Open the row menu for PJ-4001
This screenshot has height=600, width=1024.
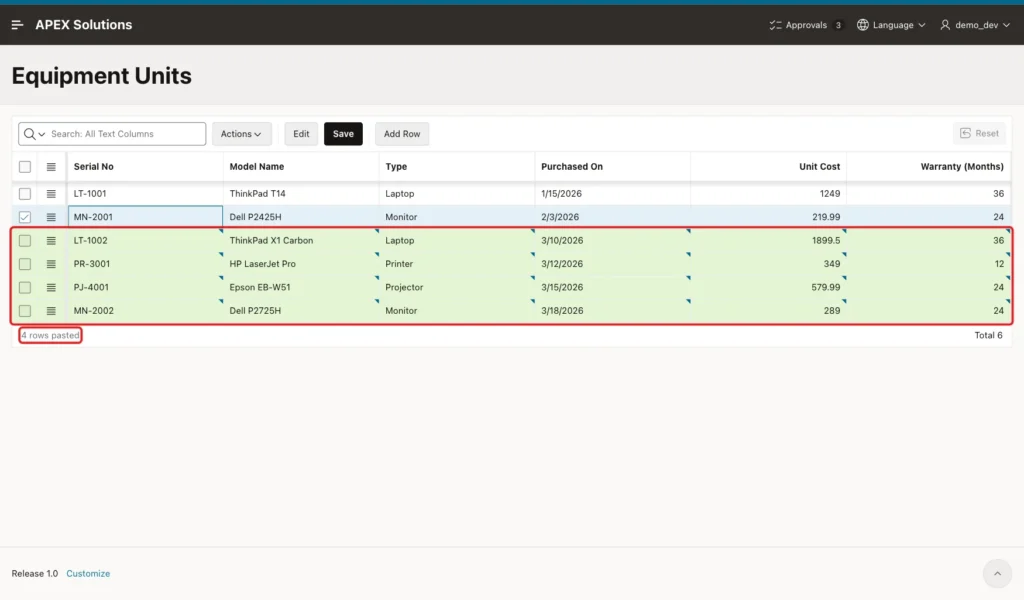pos(51,287)
